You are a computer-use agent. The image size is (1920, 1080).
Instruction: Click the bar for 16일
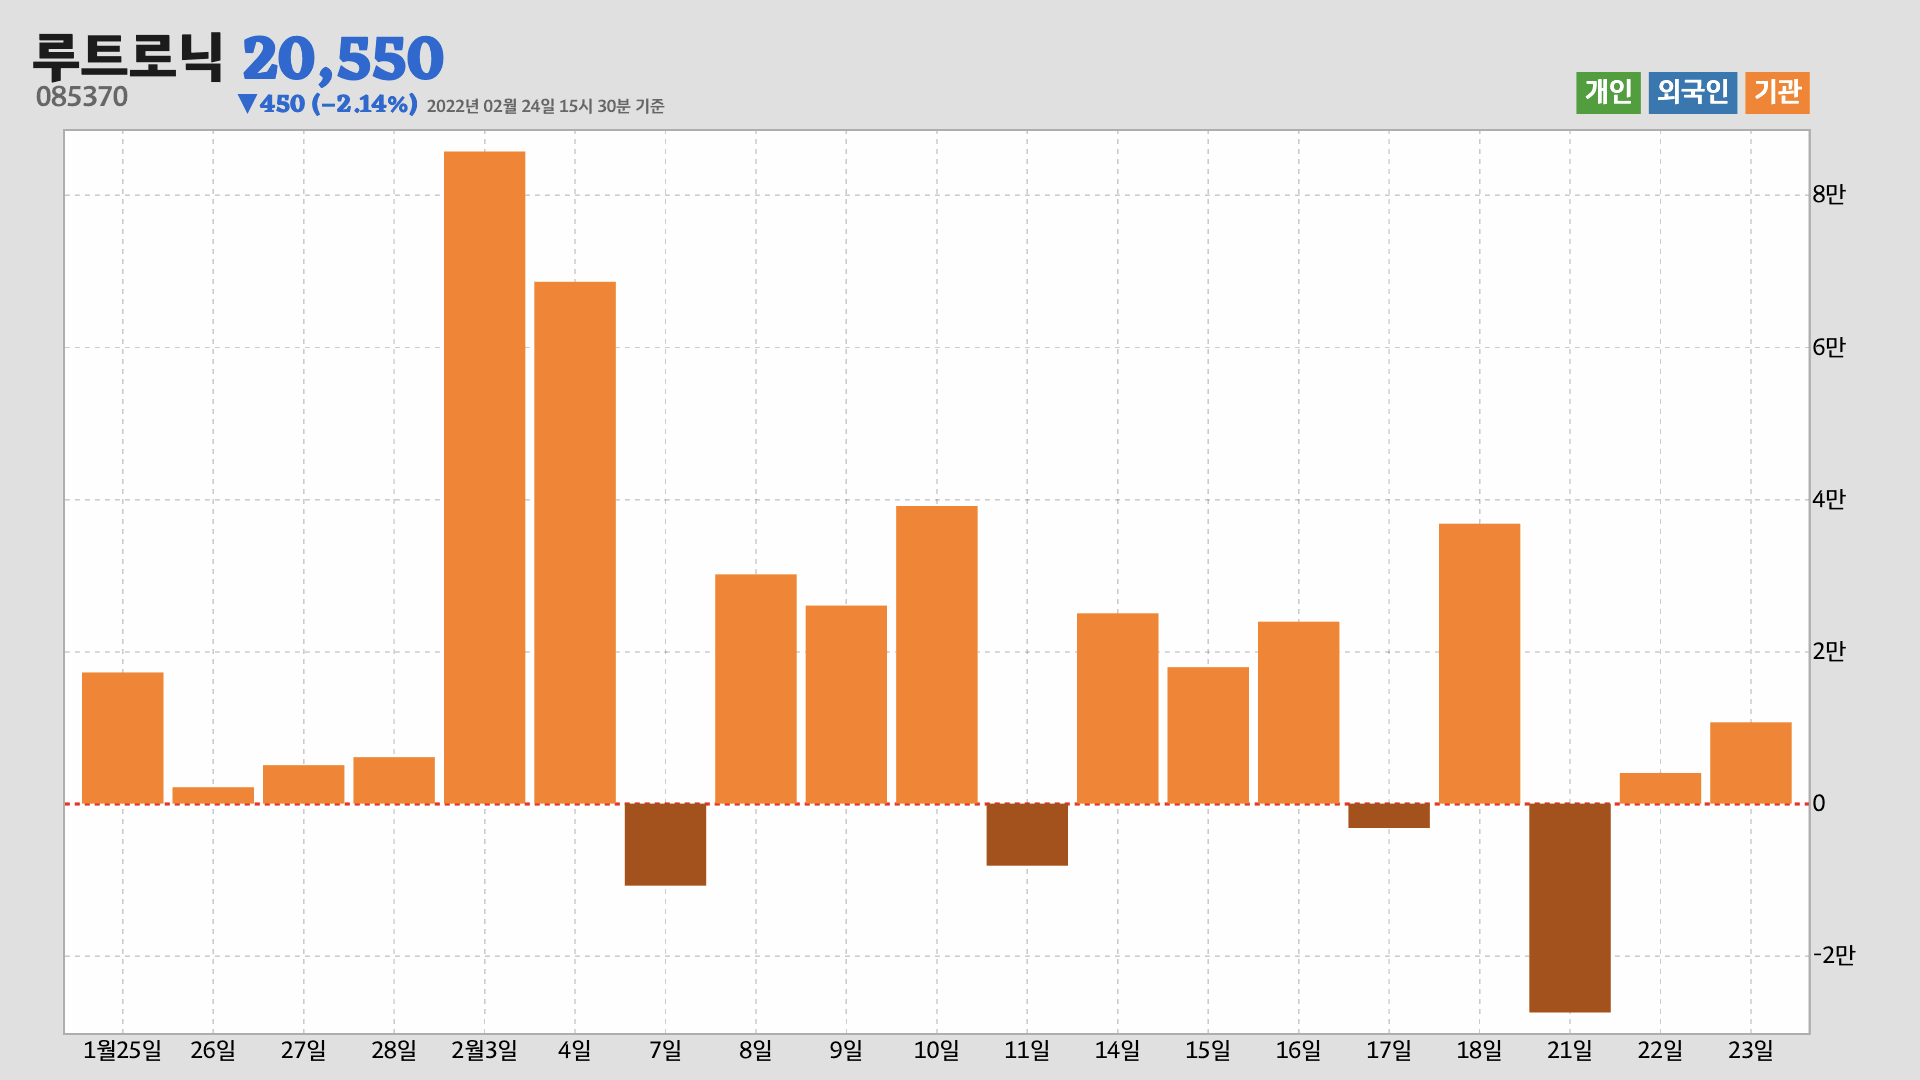tap(1299, 713)
